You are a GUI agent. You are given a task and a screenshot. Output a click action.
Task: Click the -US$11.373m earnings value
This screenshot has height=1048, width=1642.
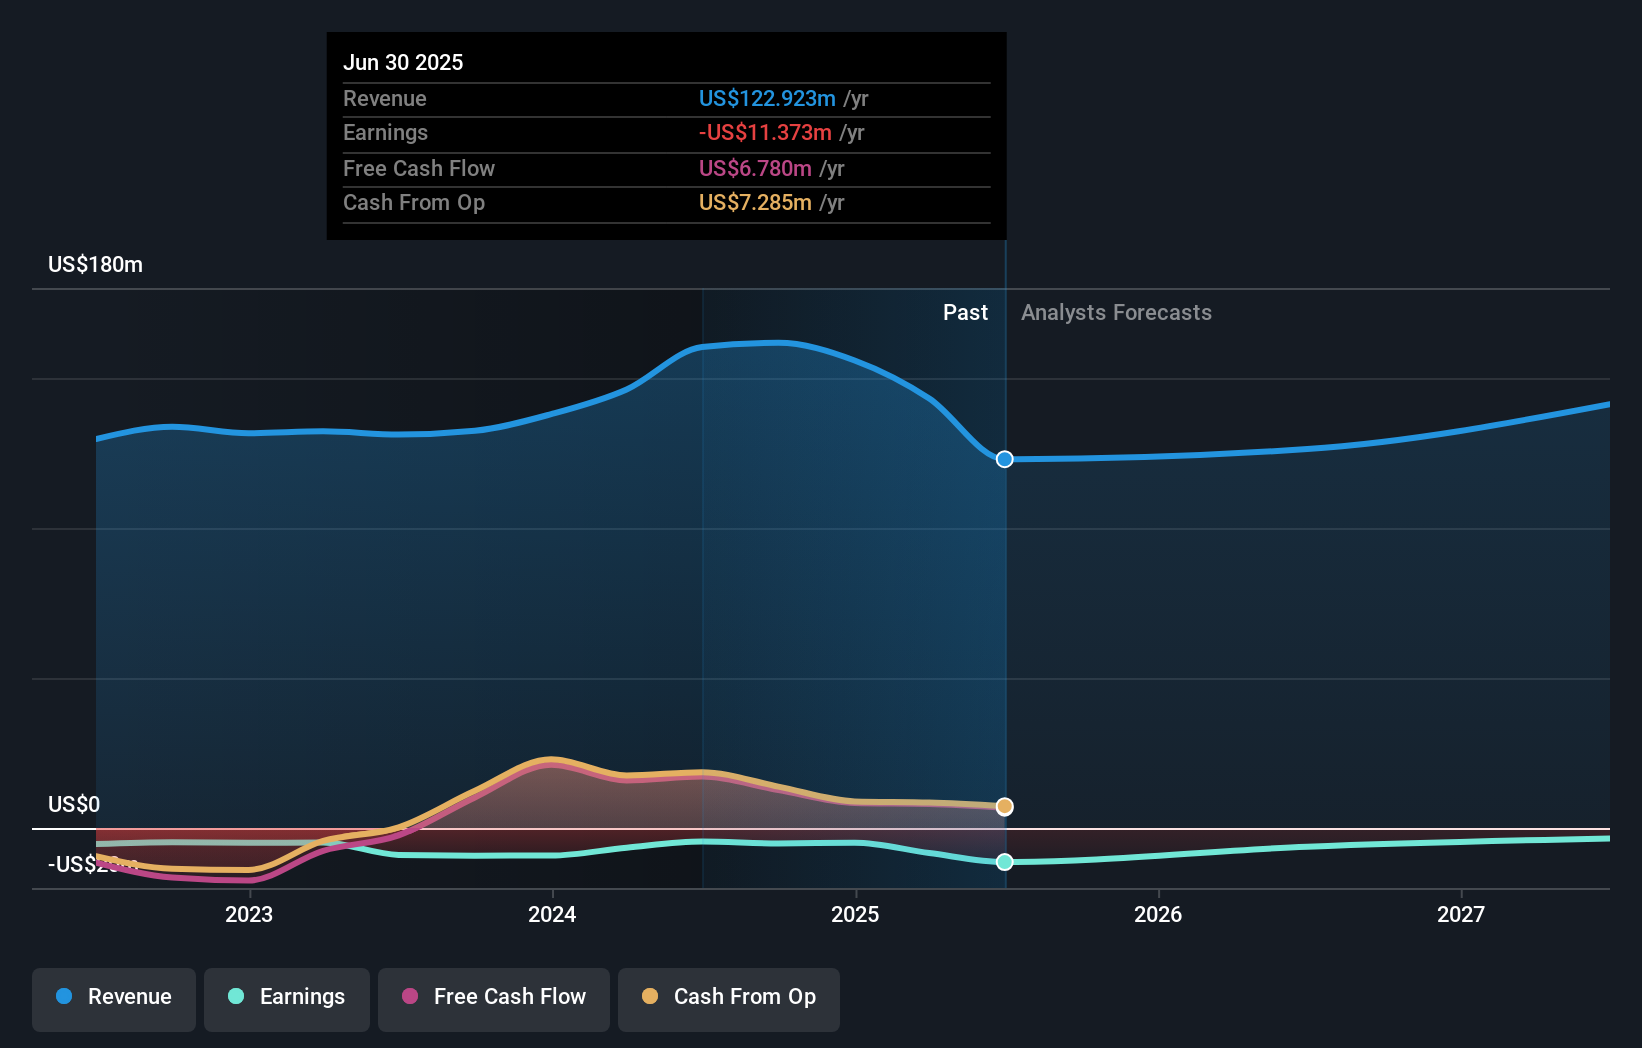764,133
